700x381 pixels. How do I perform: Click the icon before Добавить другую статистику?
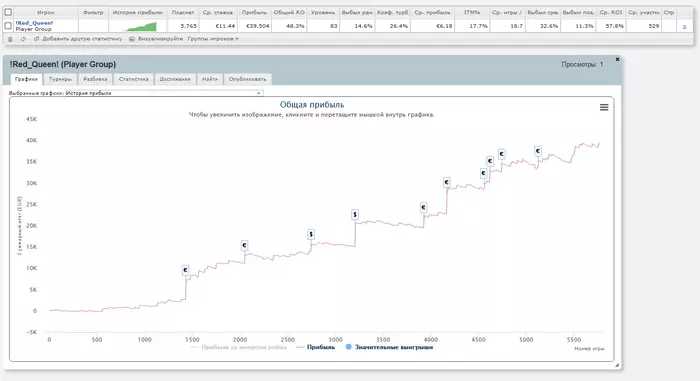[37, 39]
